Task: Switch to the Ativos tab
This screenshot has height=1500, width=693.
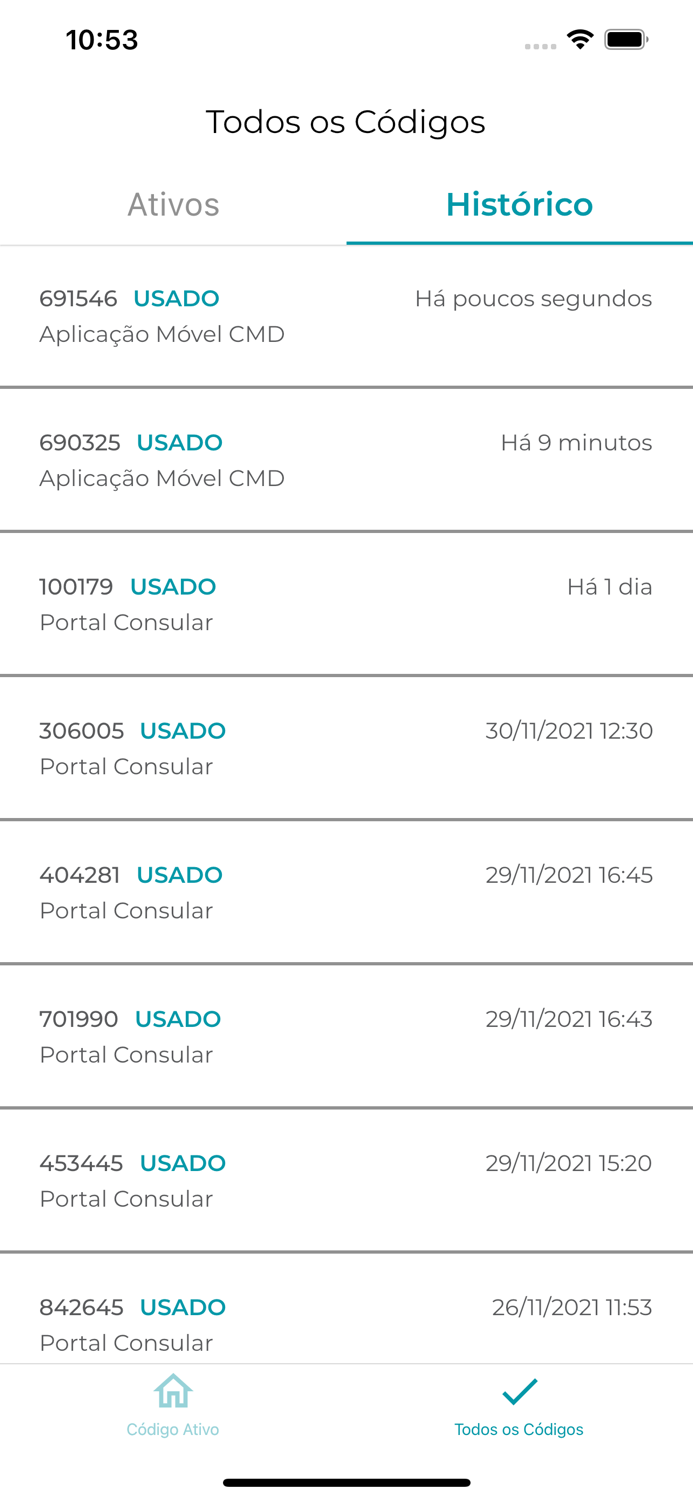Action: [173, 205]
